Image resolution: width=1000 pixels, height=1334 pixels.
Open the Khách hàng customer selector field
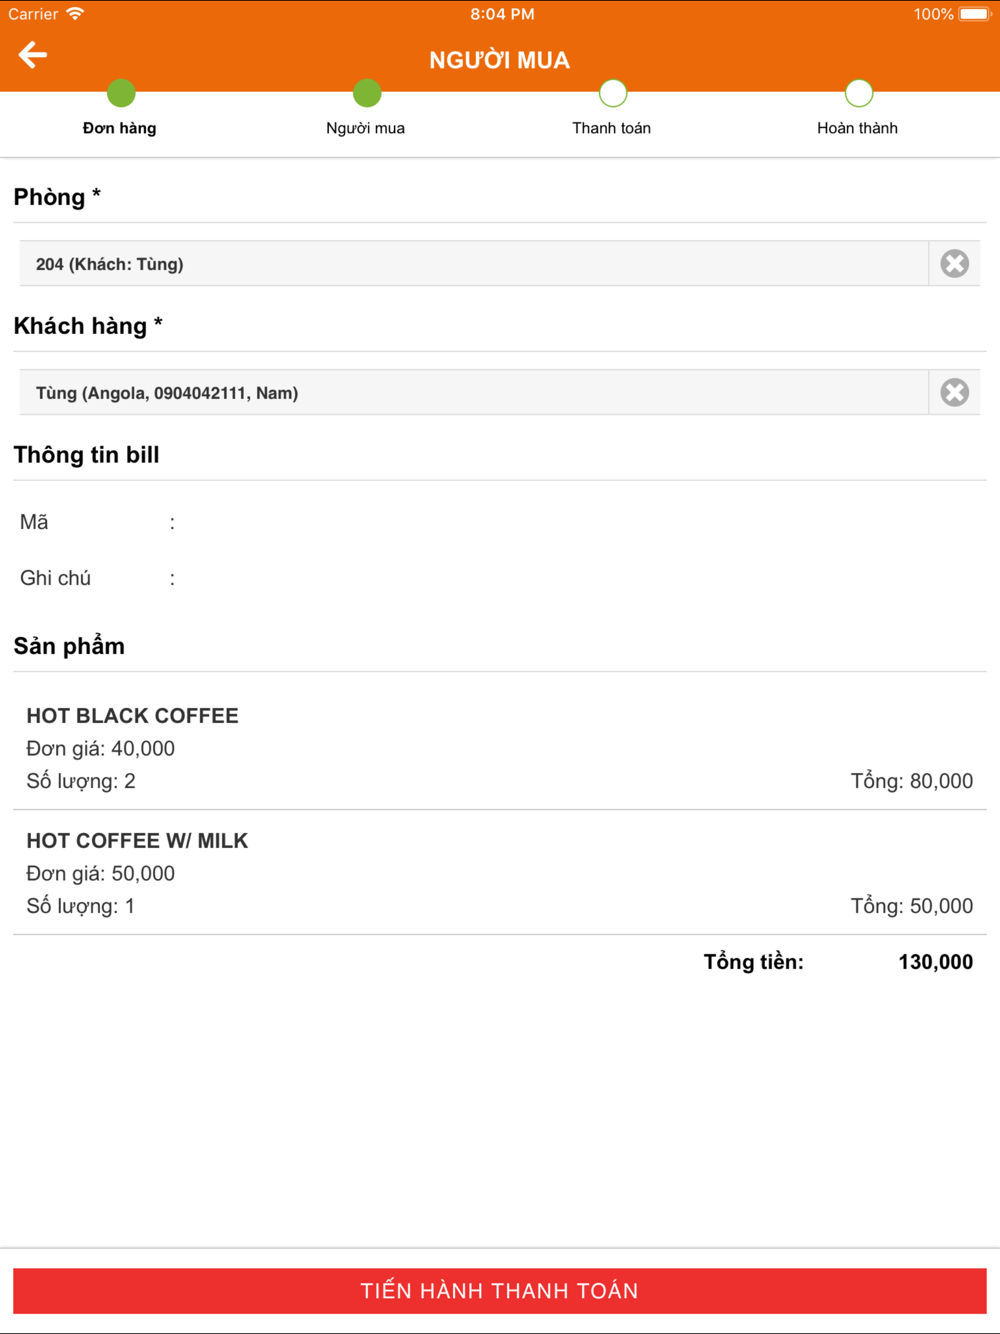pyautogui.click(x=474, y=393)
